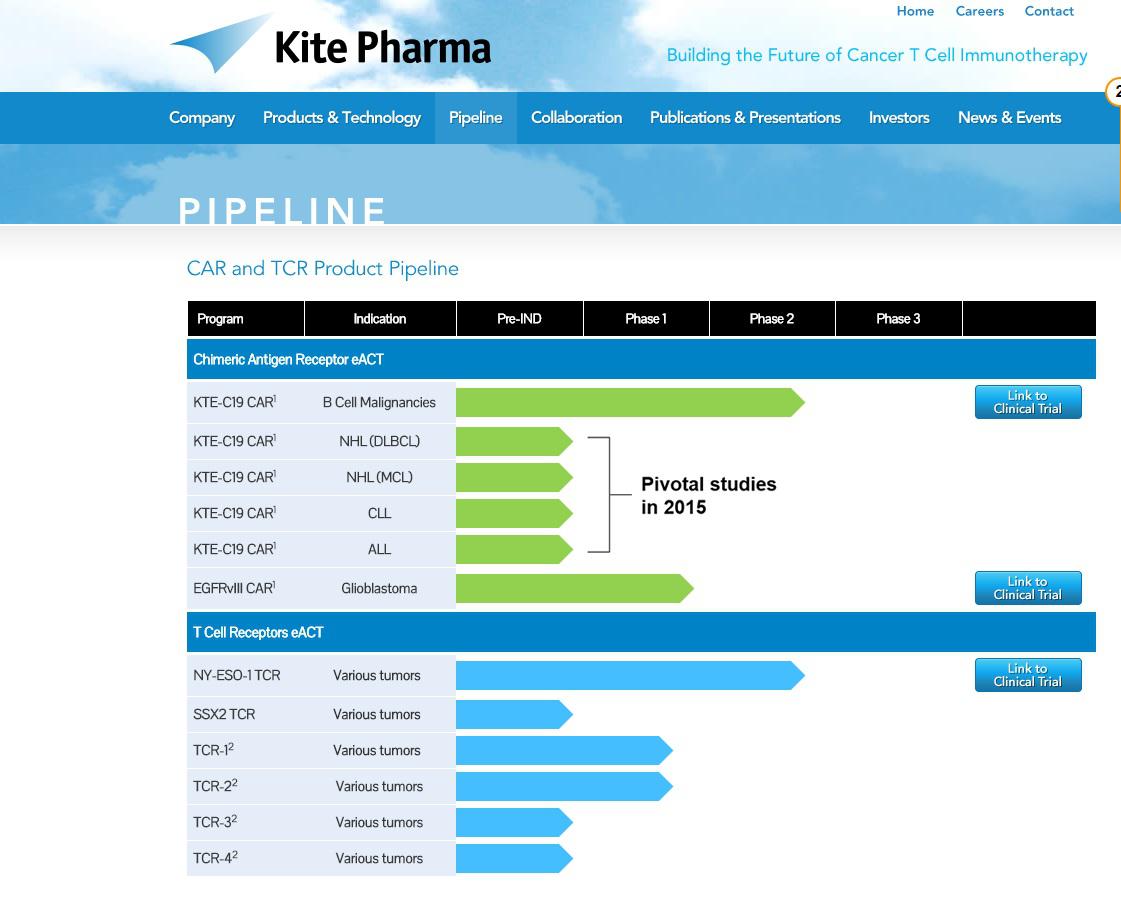Viewport: 1121px width, 903px height.
Task: Select the T Cell Receptors eACT header
Action: [258, 632]
